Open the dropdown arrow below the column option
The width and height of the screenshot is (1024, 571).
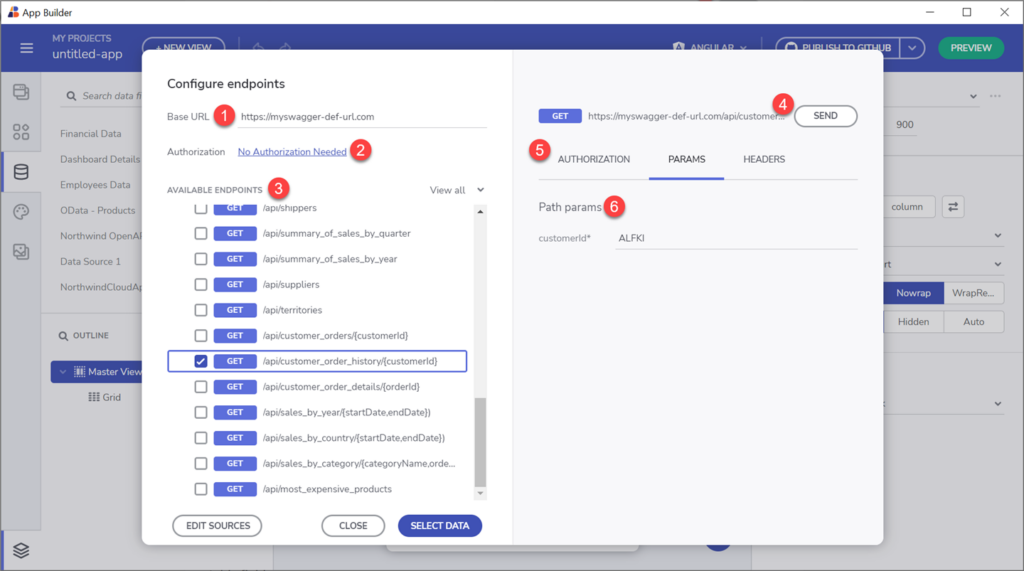point(998,235)
